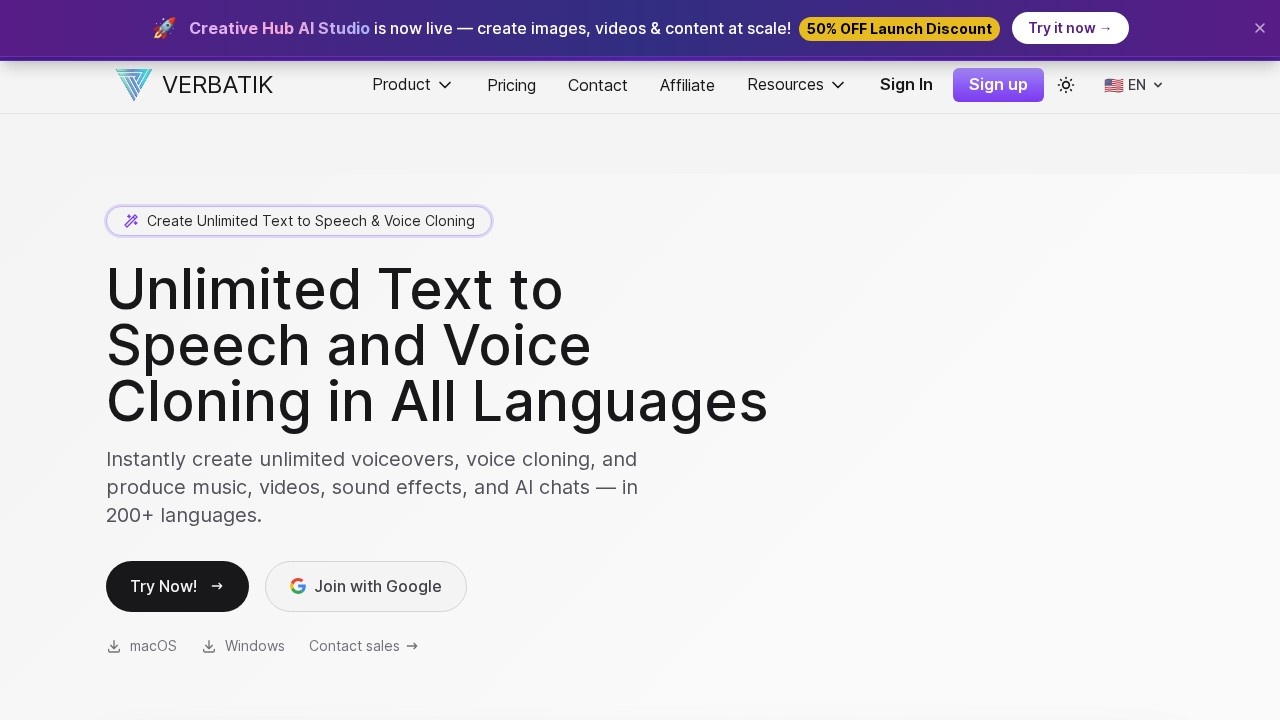Expand the Product dropdown menu
Screen dimensions: 1280x720
pyautogui.click(x=412, y=85)
